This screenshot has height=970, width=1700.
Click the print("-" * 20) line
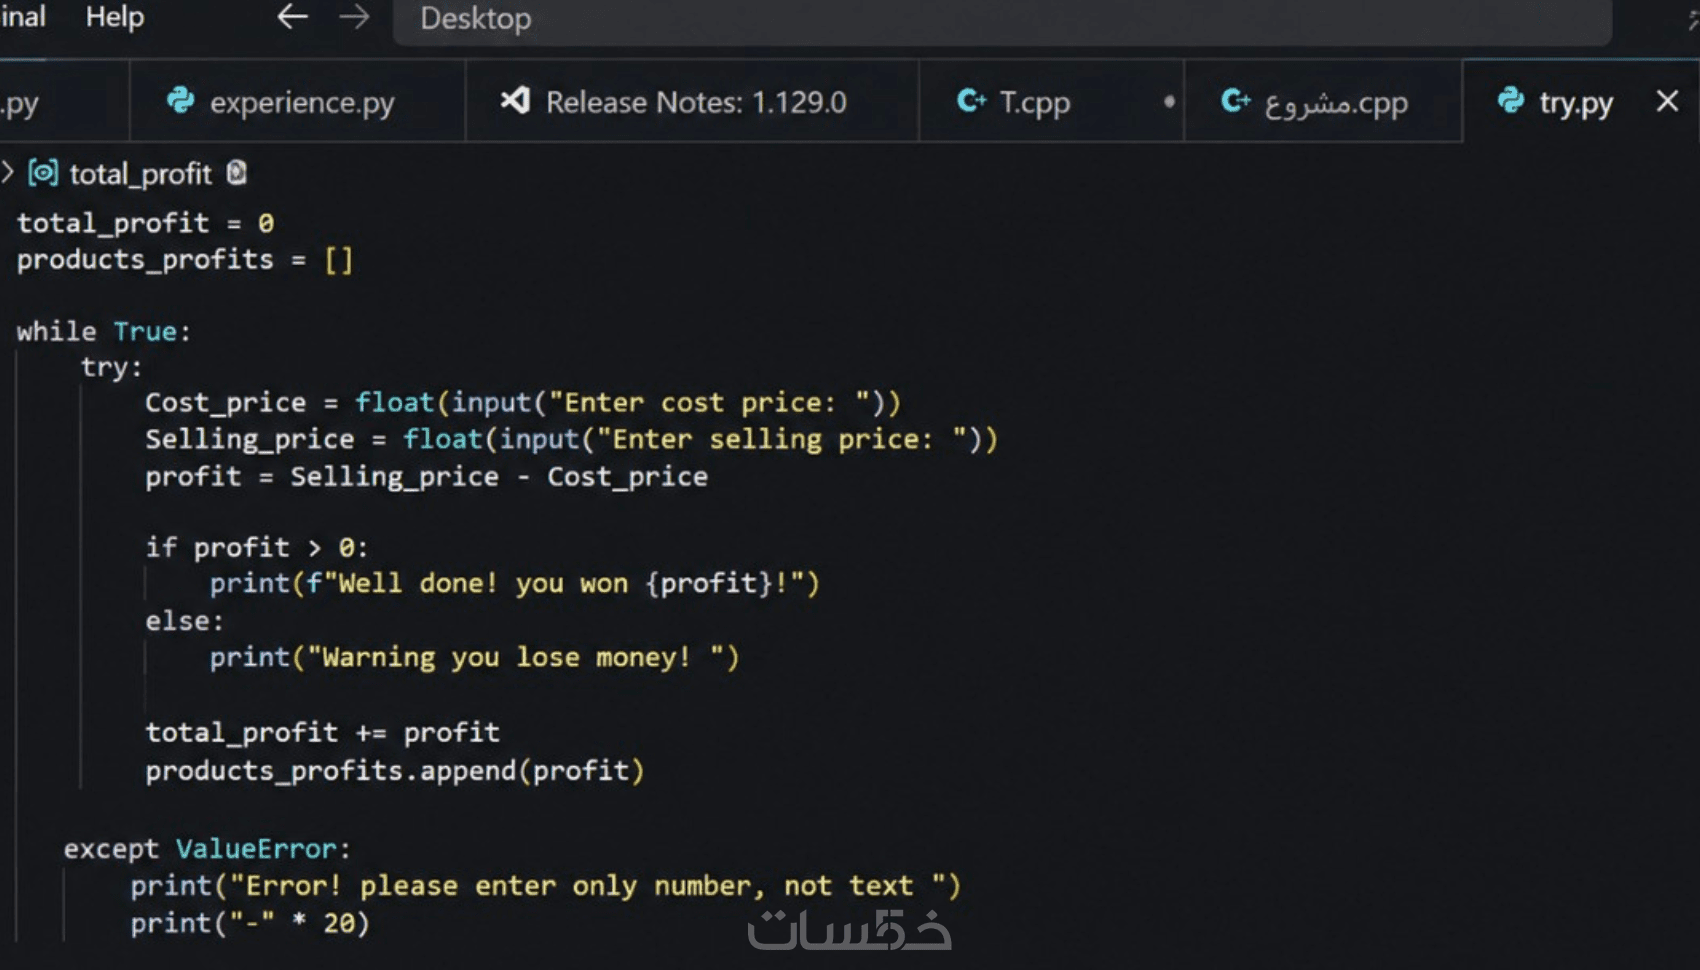pos(250,923)
